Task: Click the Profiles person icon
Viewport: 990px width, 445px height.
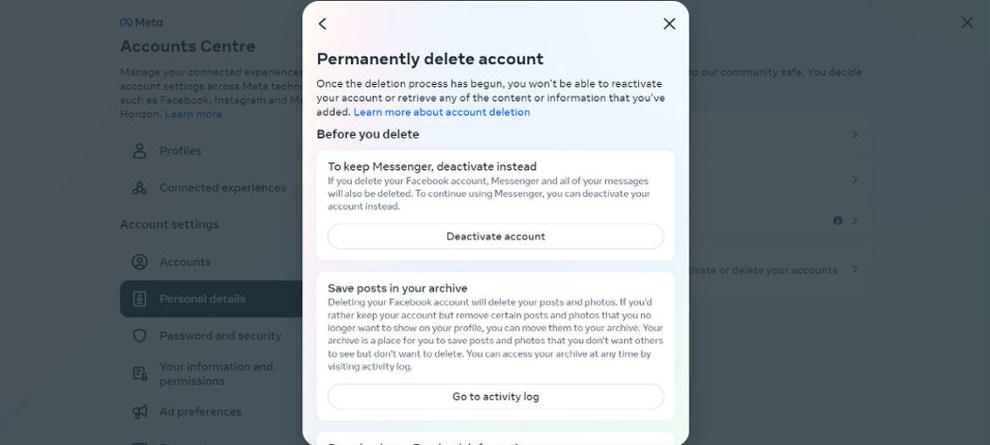Action: click(140, 151)
